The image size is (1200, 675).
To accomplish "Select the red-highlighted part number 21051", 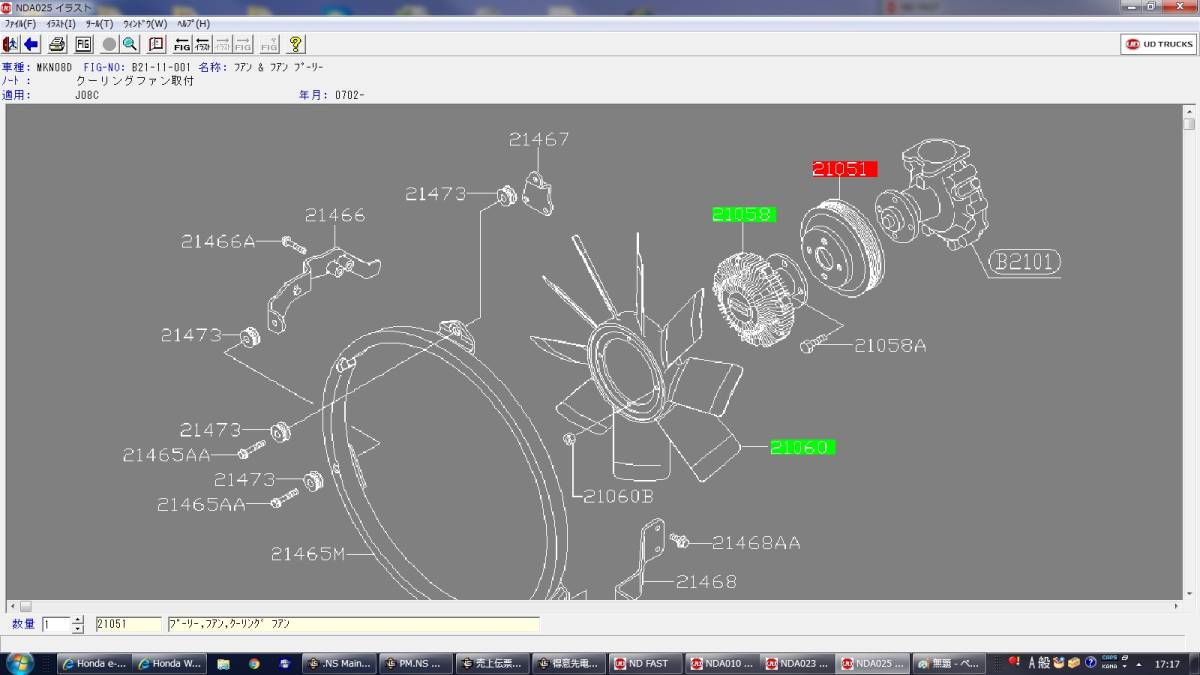I will [844, 169].
